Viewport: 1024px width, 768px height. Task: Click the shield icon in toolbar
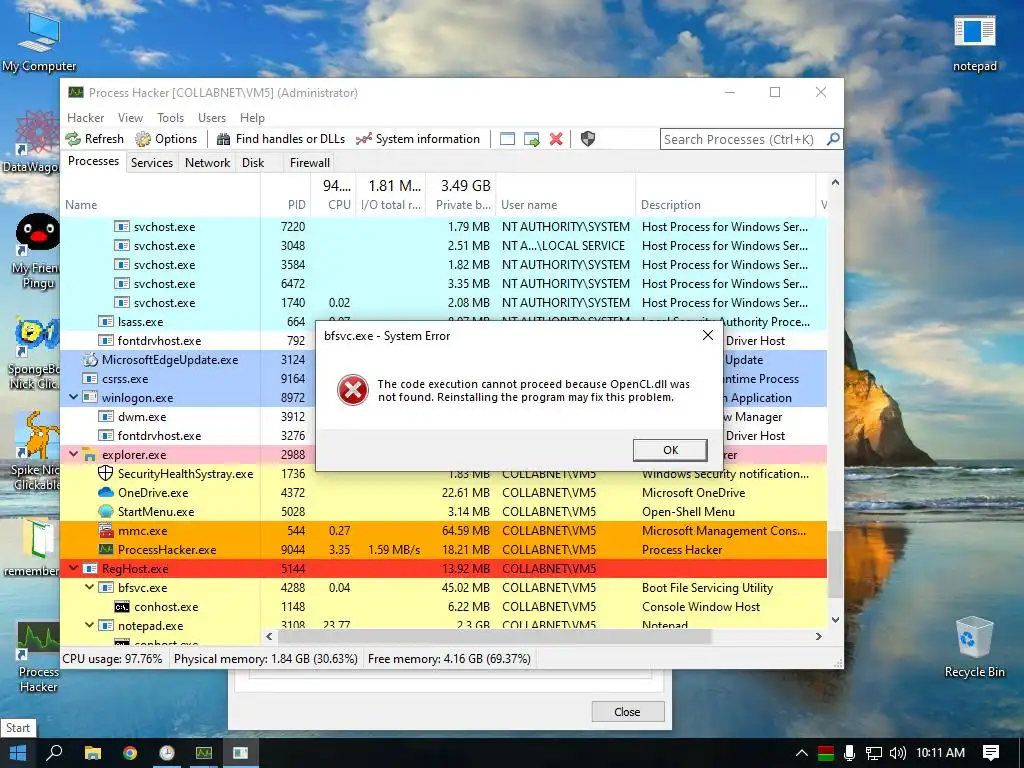588,138
